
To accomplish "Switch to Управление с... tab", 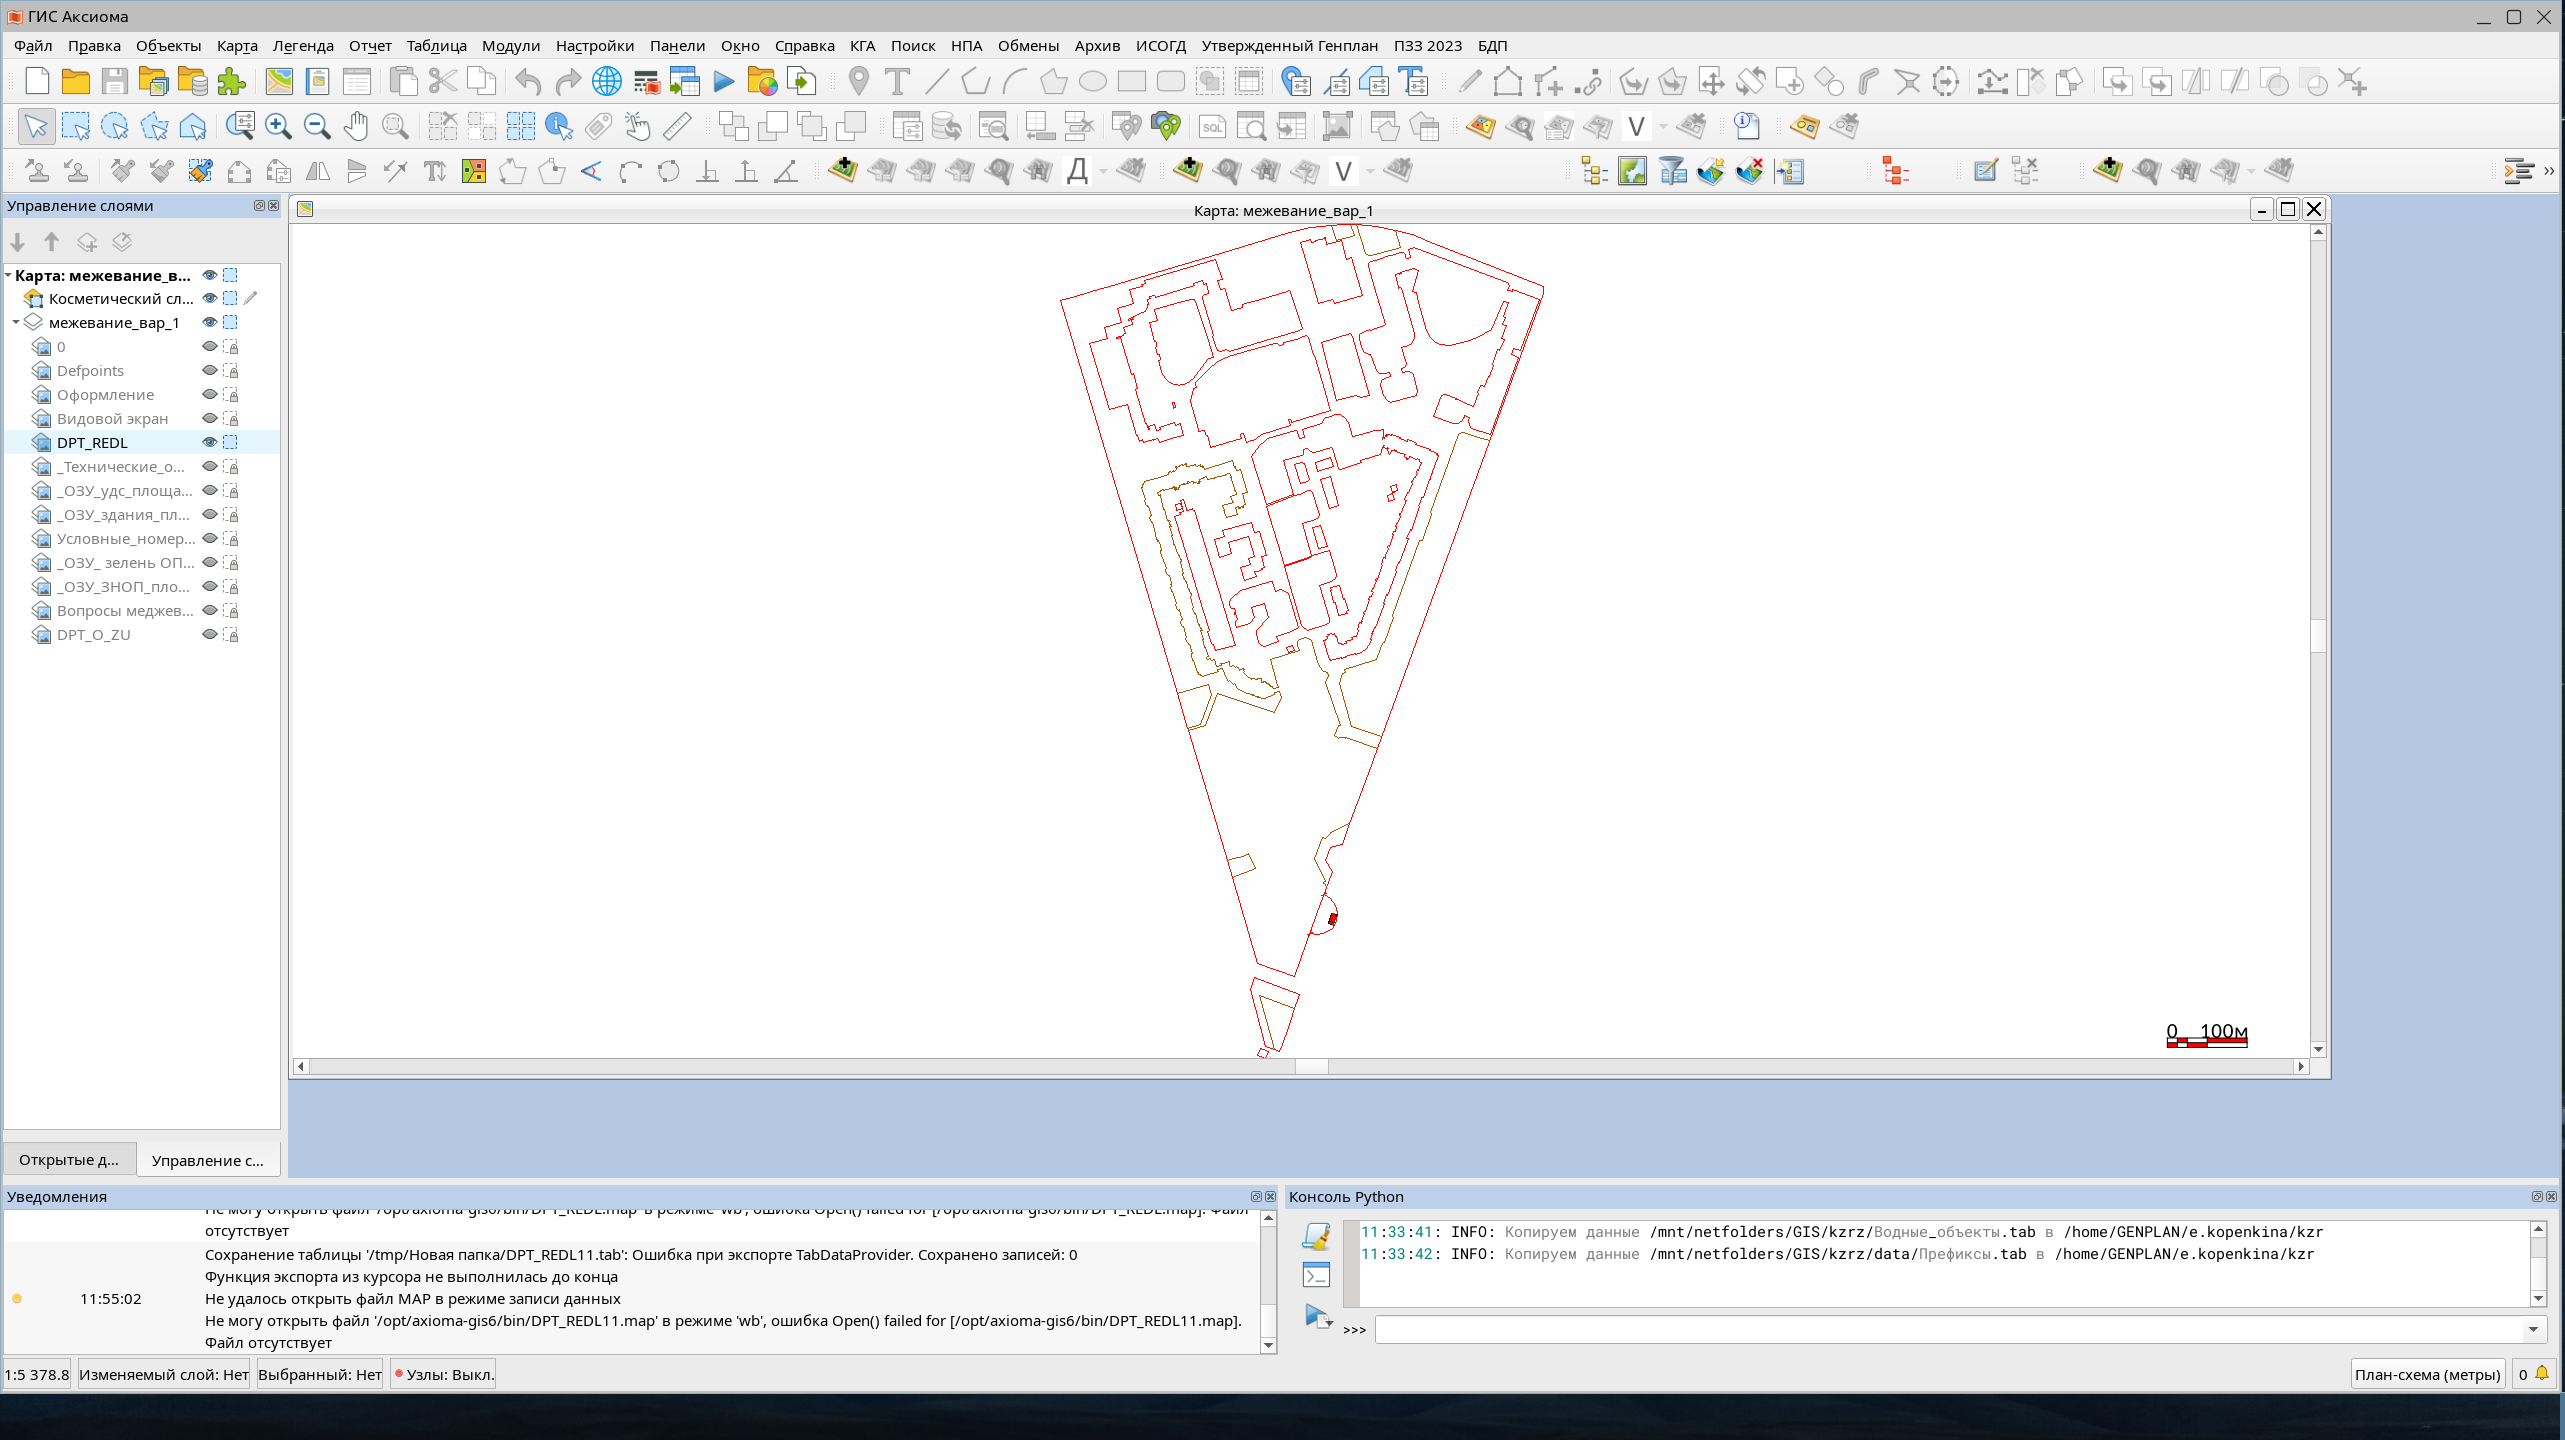I will click(x=208, y=1160).
